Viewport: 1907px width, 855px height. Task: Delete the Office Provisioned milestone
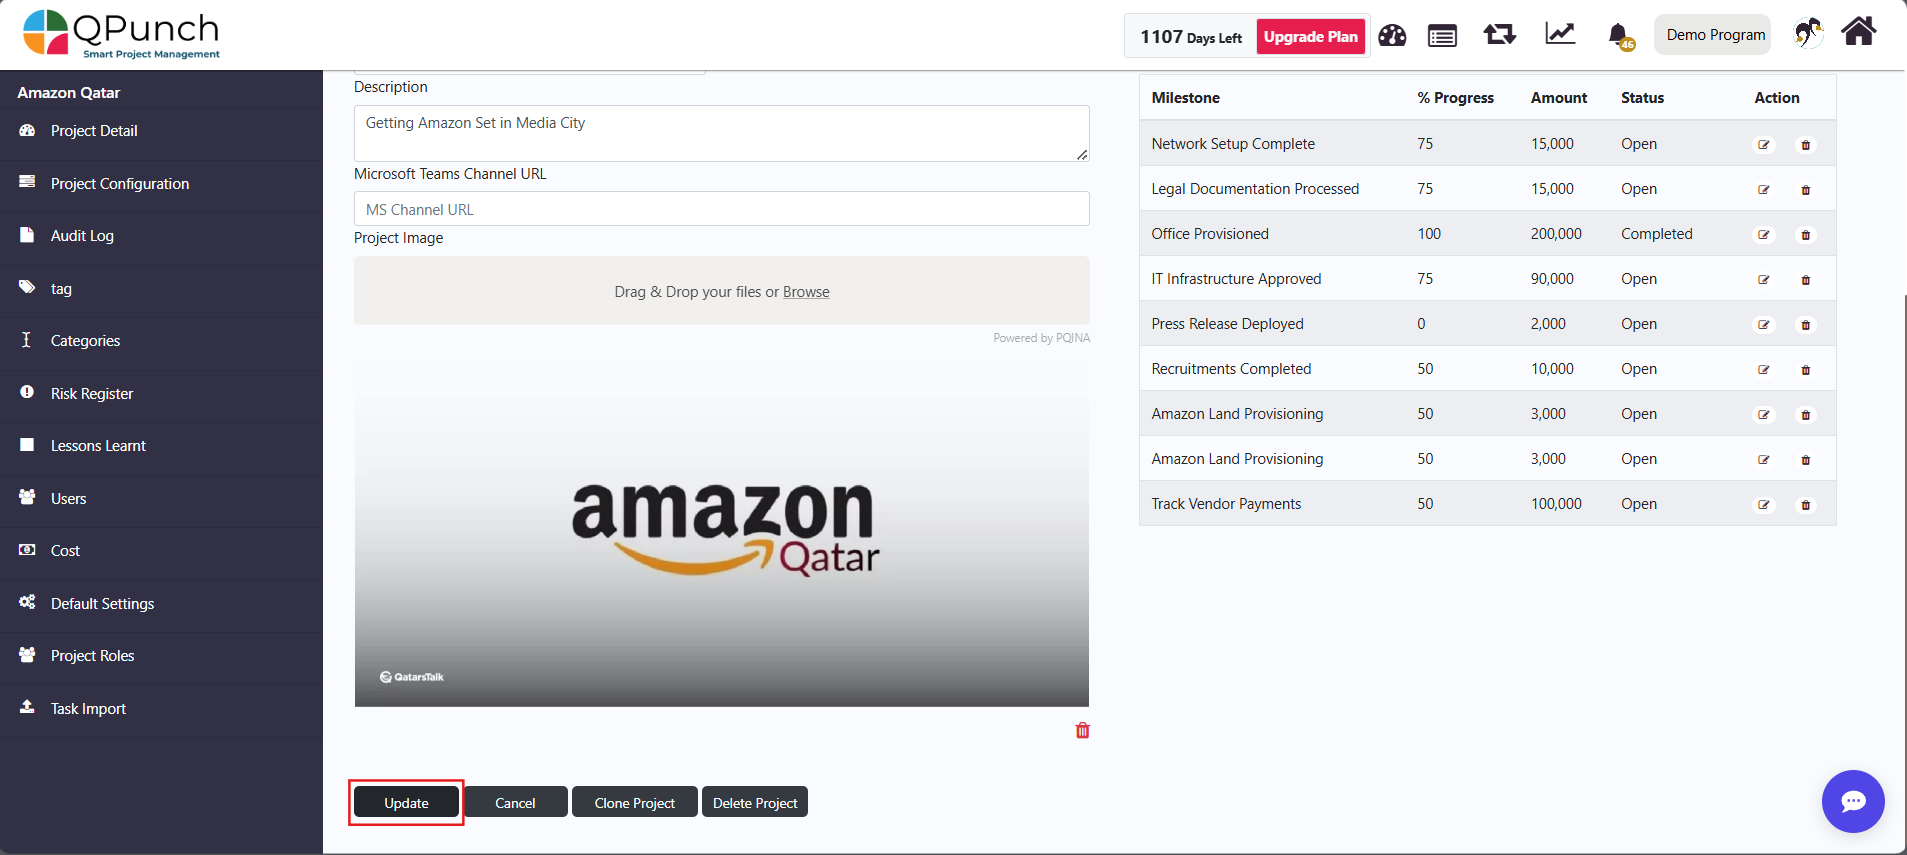click(x=1805, y=235)
